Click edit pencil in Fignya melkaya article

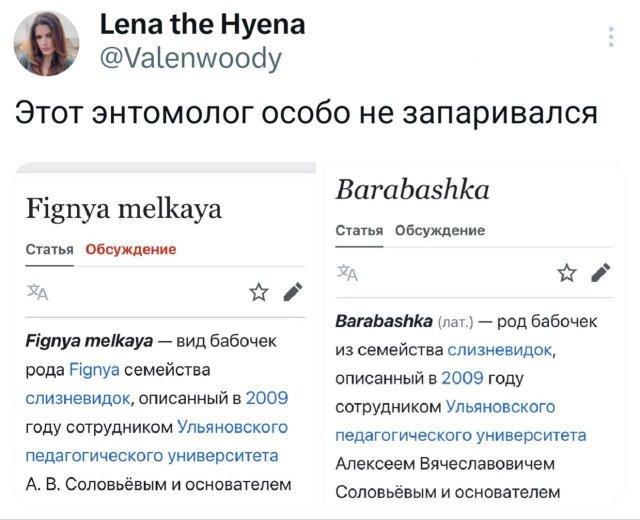coord(295,292)
